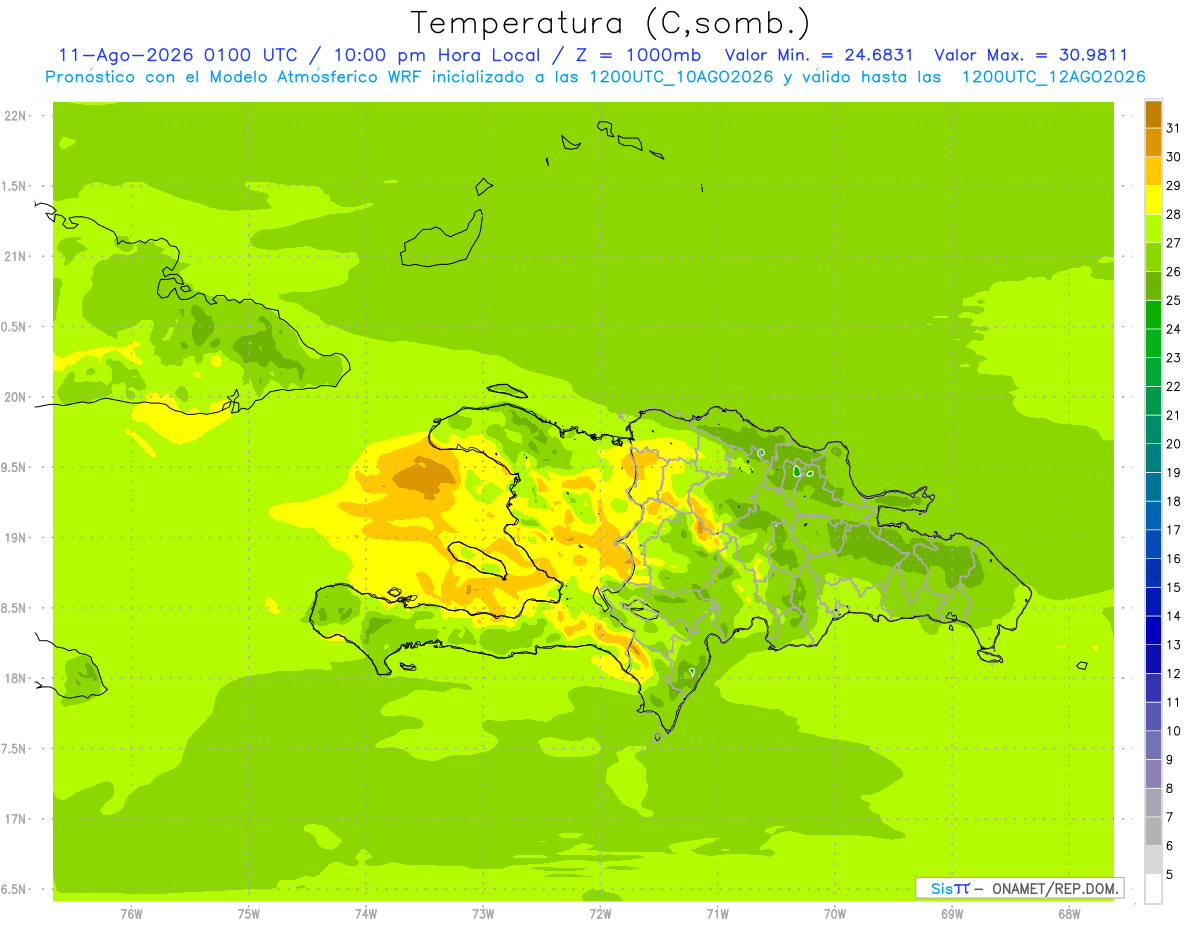This screenshot has height=927, width=1200.
Task: Click color bar segment between 25 and 26
Action: tap(1153, 286)
